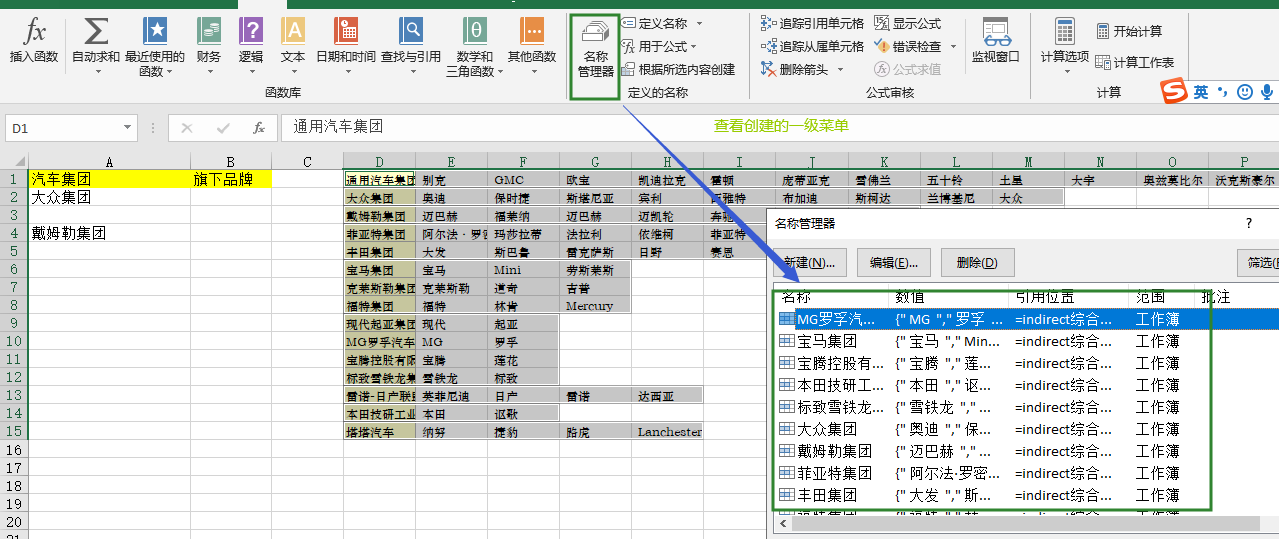Screen dimensions: 1279x539
Task: Open the 数学和三角函数 math functions menu
Action: (x=475, y=47)
